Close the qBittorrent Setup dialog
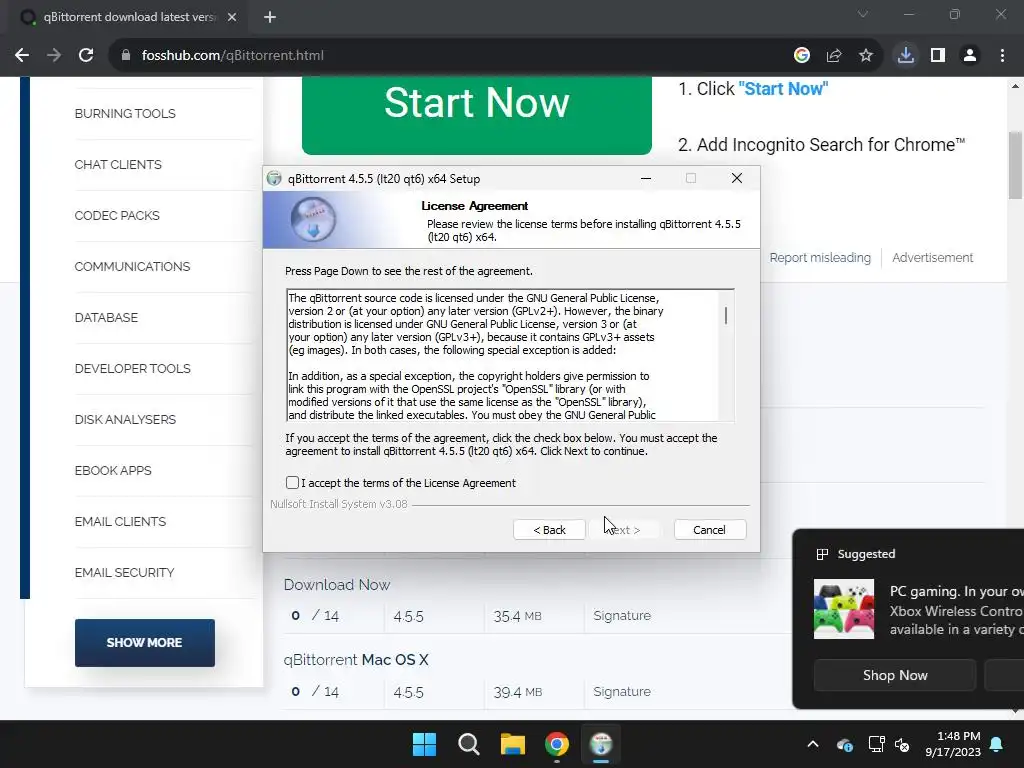The image size is (1024, 768). tap(737, 178)
